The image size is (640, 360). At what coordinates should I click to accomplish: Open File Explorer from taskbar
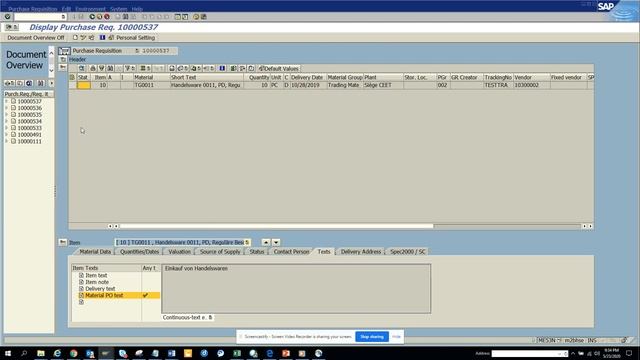coord(41,353)
